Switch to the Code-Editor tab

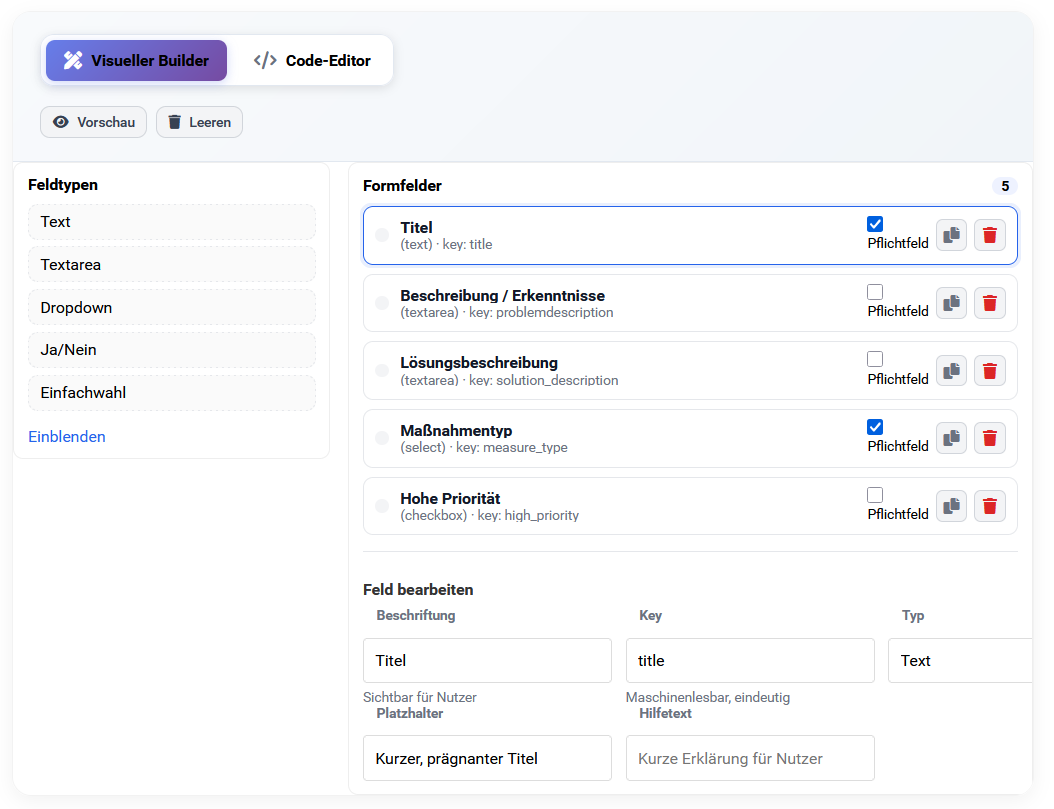point(311,60)
